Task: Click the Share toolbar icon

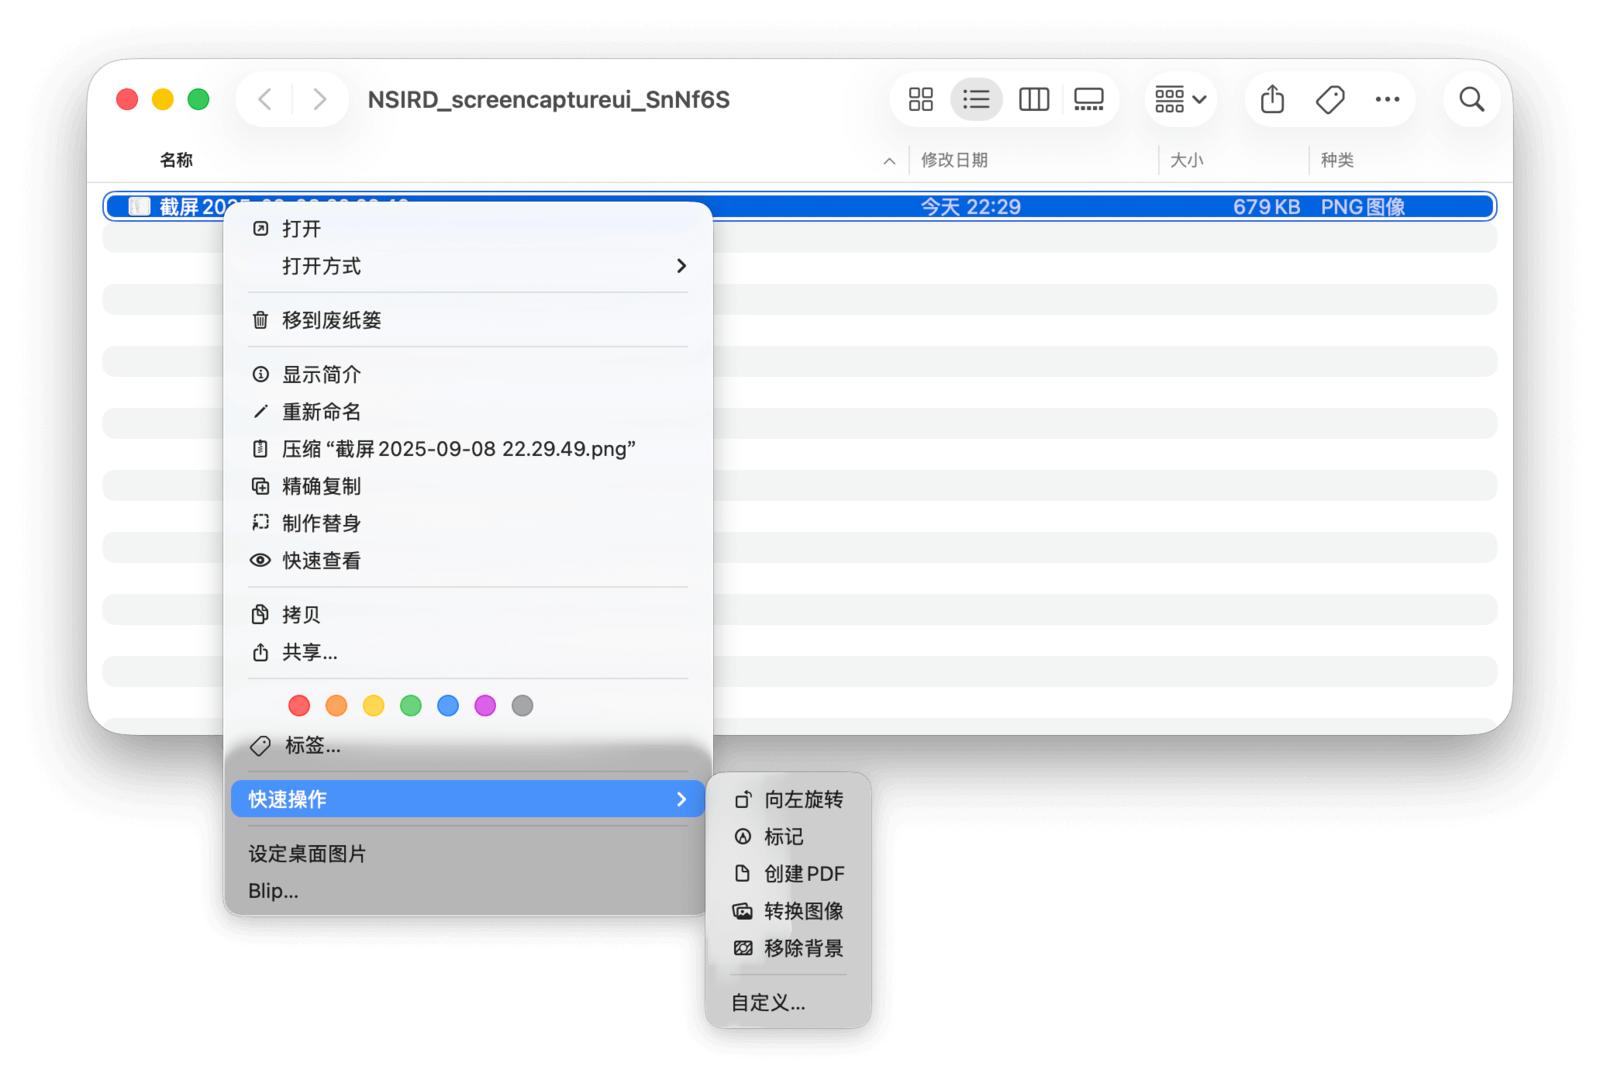Action: 1272,99
